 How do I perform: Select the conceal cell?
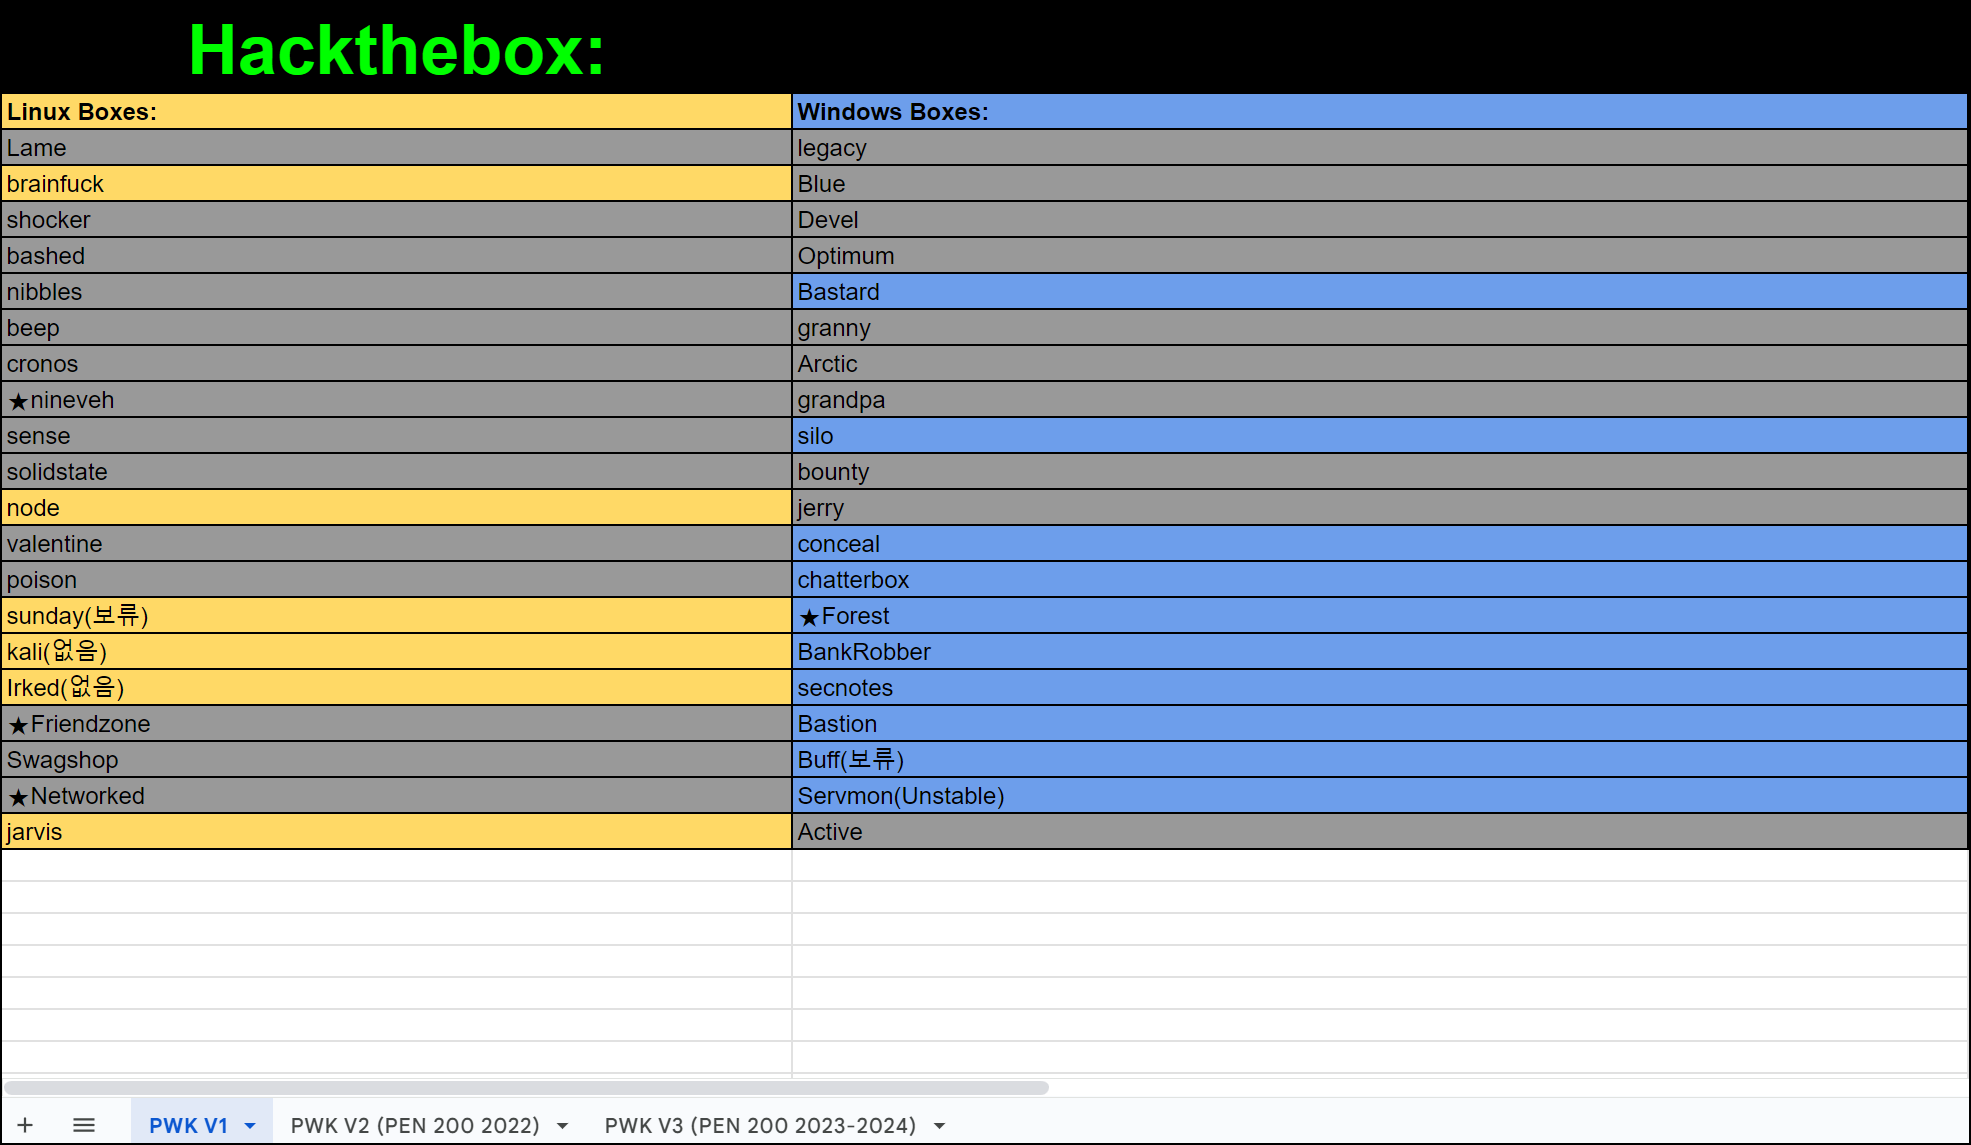click(x=1380, y=544)
